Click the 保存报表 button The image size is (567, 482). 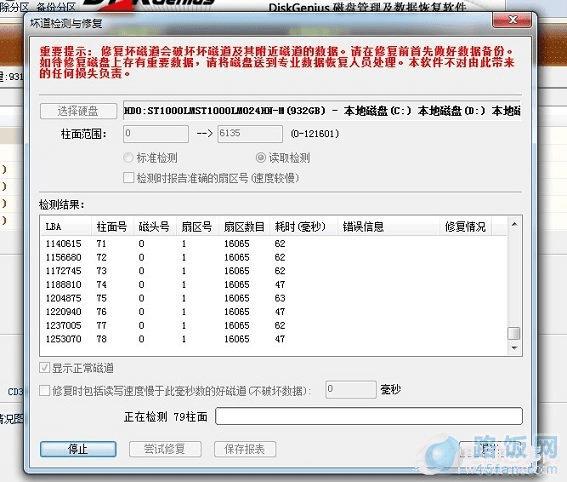click(245, 449)
